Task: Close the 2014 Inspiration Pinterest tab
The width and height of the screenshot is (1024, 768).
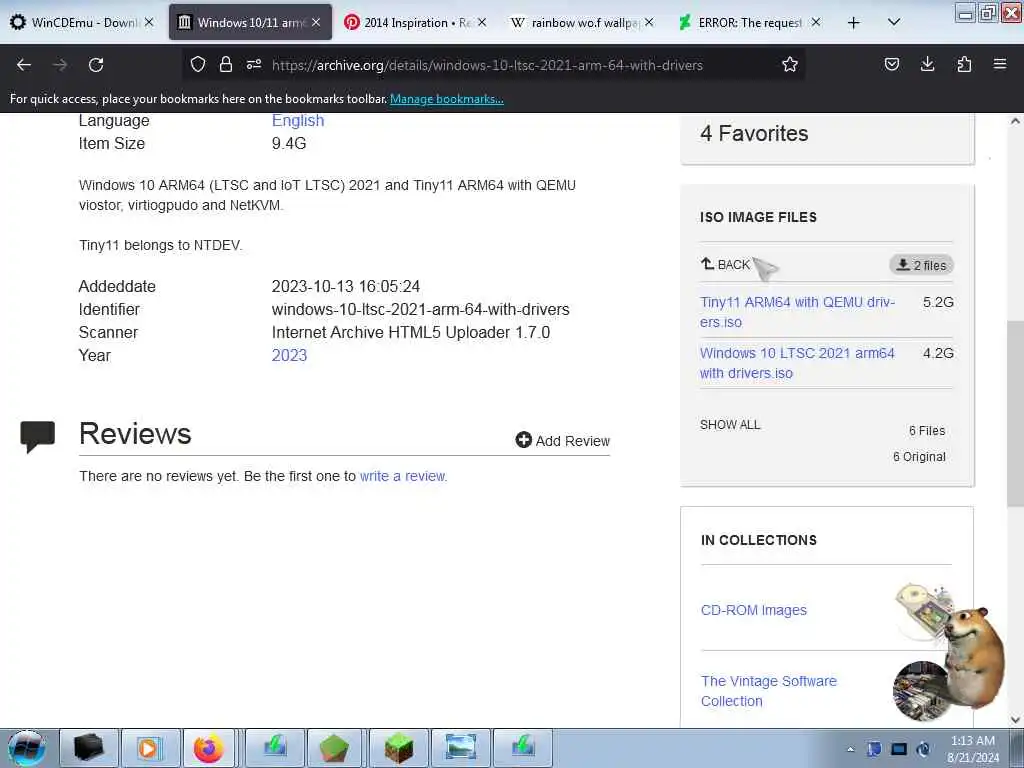Action: coord(482,22)
